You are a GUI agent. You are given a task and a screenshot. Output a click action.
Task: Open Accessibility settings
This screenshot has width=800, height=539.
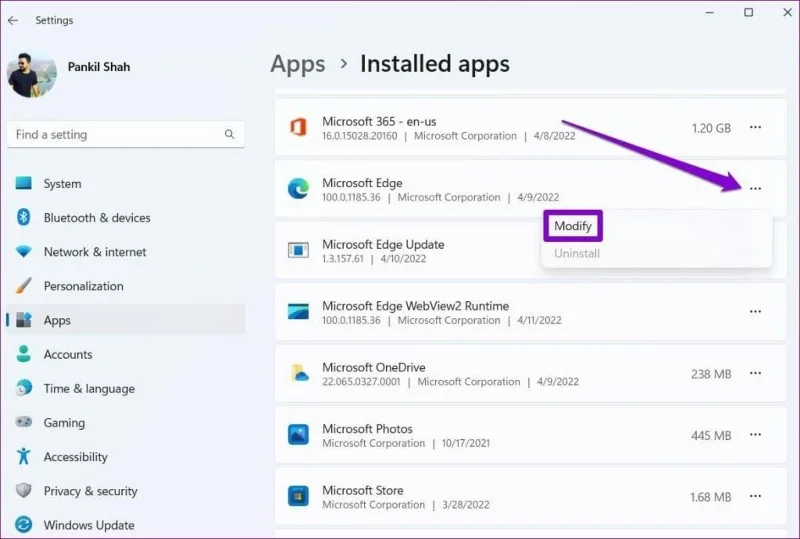point(126,457)
